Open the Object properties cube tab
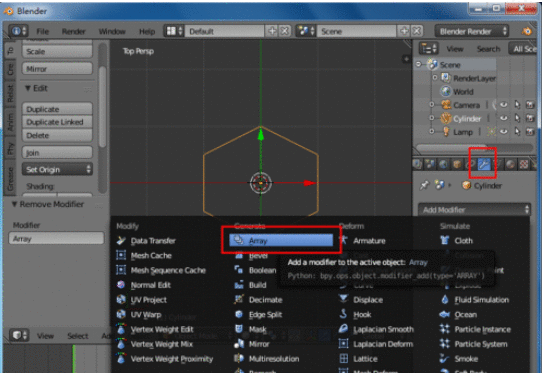The image size is (543, 373). pyautogui.click(x=457, y=164)
